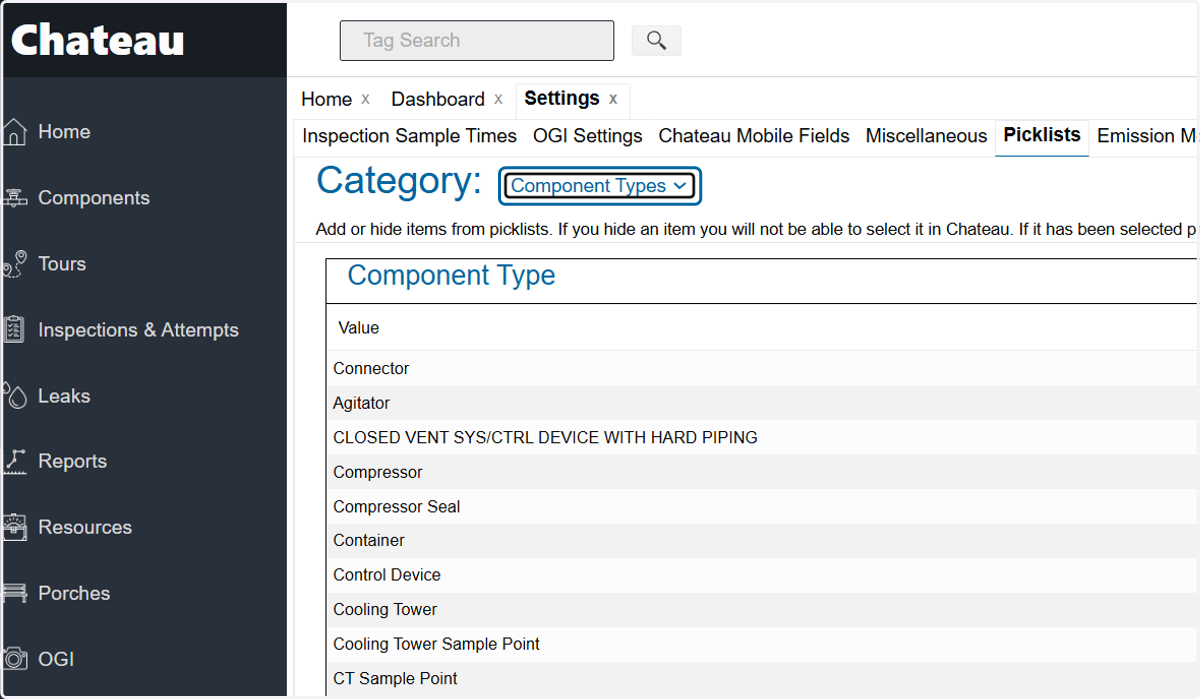Viewport: 1200px width, 699px height.
Task: Select the CLOSED VENT SYS/CTRL DEVICE row
Action: click(x=762, y=437)
